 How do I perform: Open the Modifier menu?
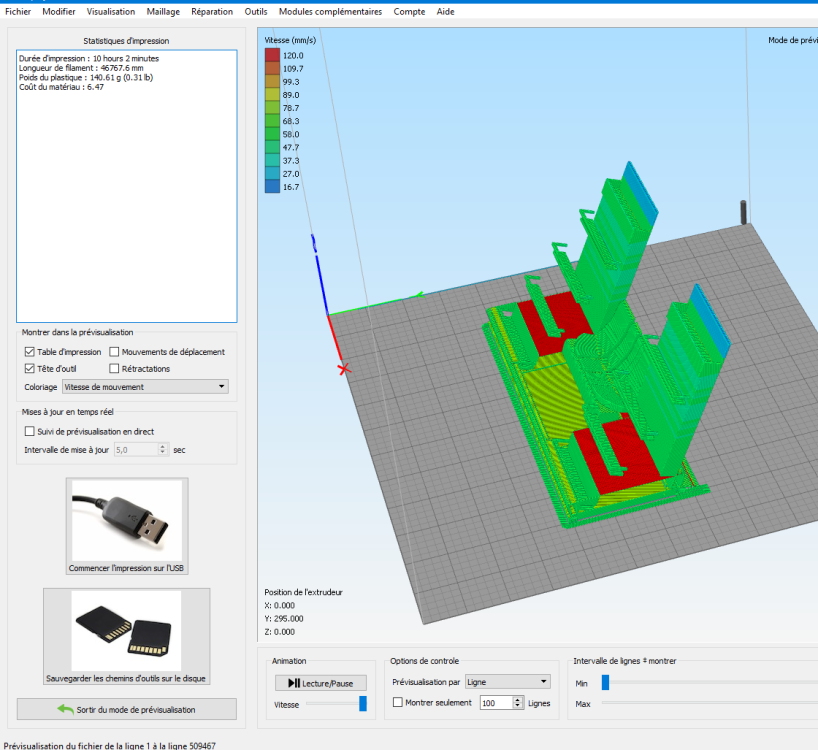pyautogui.click(x=58, y=11)
